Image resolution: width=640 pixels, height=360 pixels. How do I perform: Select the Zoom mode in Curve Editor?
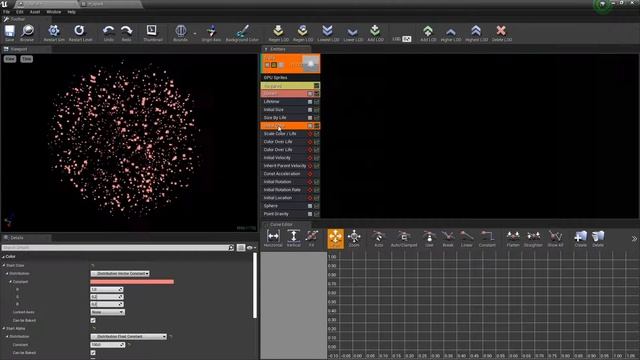(x=354, y=238)
